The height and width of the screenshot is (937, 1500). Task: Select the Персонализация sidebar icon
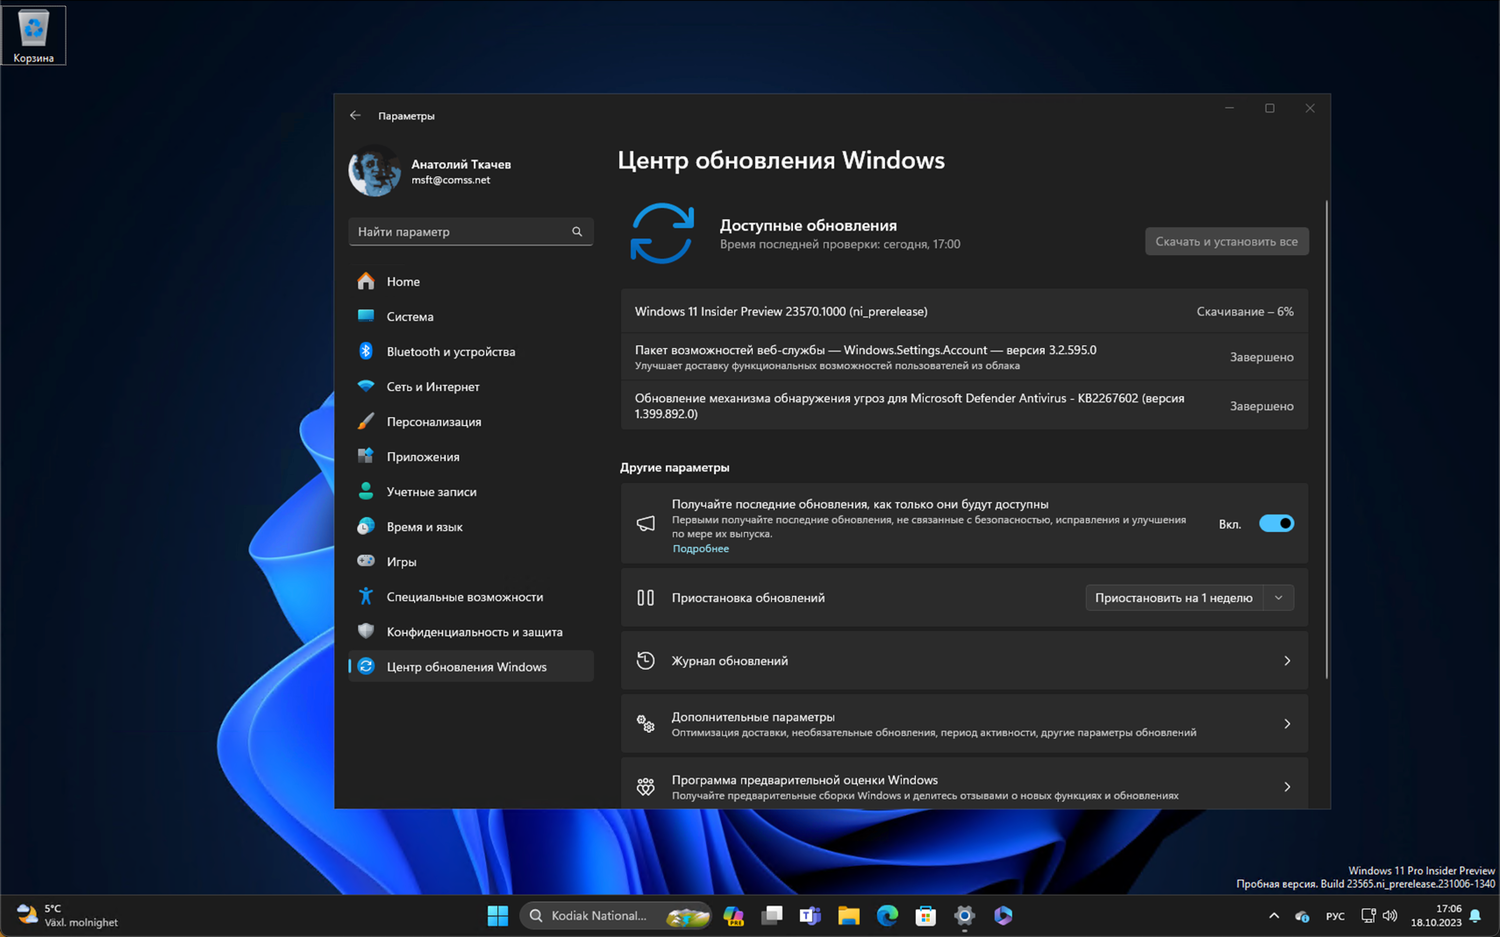tap(366, 421)
